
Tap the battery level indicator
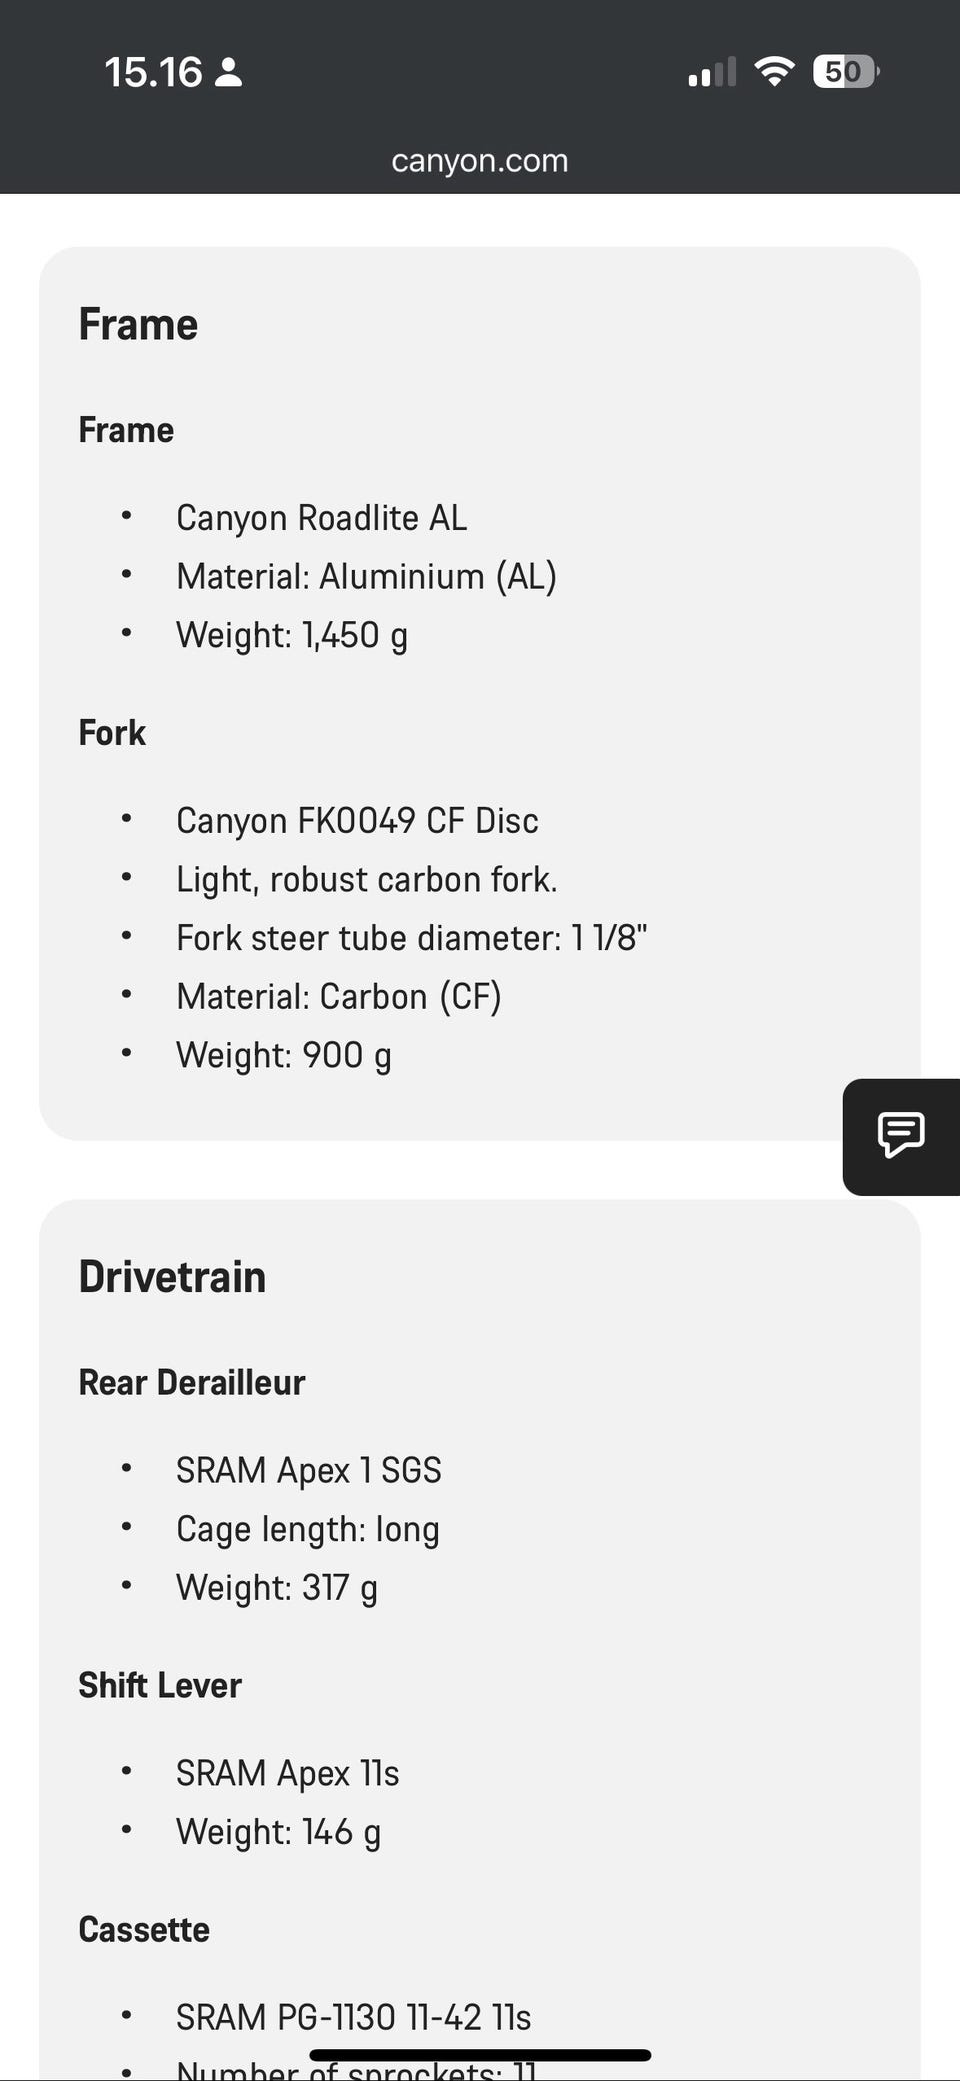point(845,72)
